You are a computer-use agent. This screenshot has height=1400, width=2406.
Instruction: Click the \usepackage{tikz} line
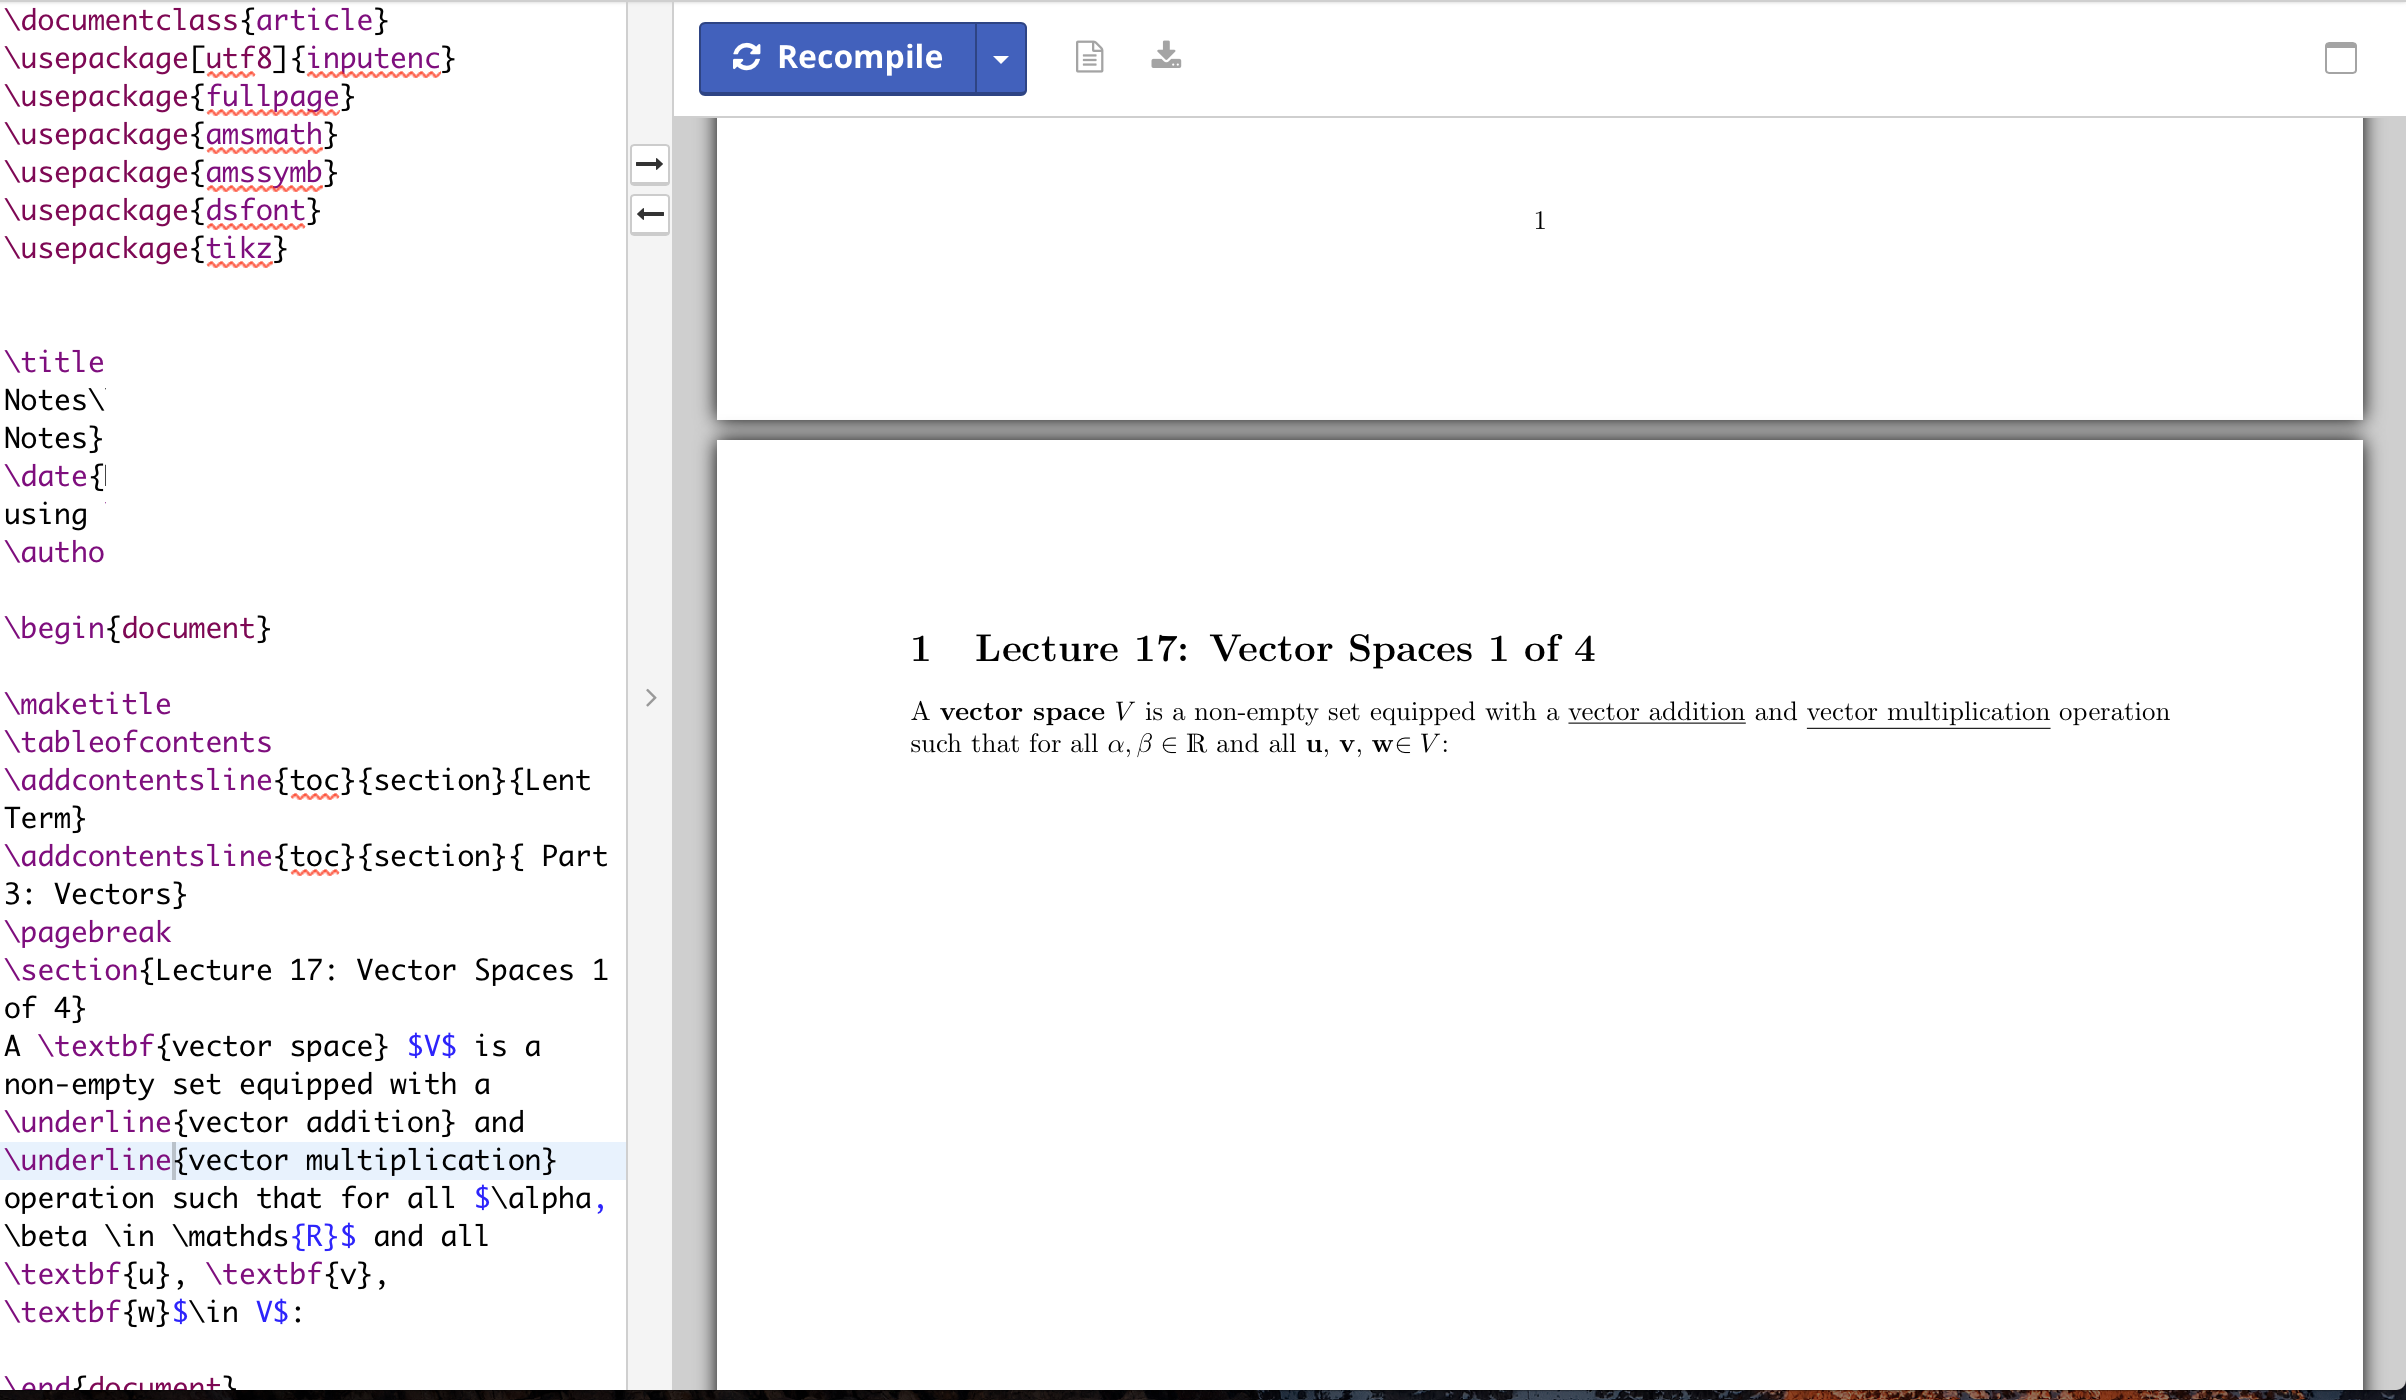click(x=145, y=248)
